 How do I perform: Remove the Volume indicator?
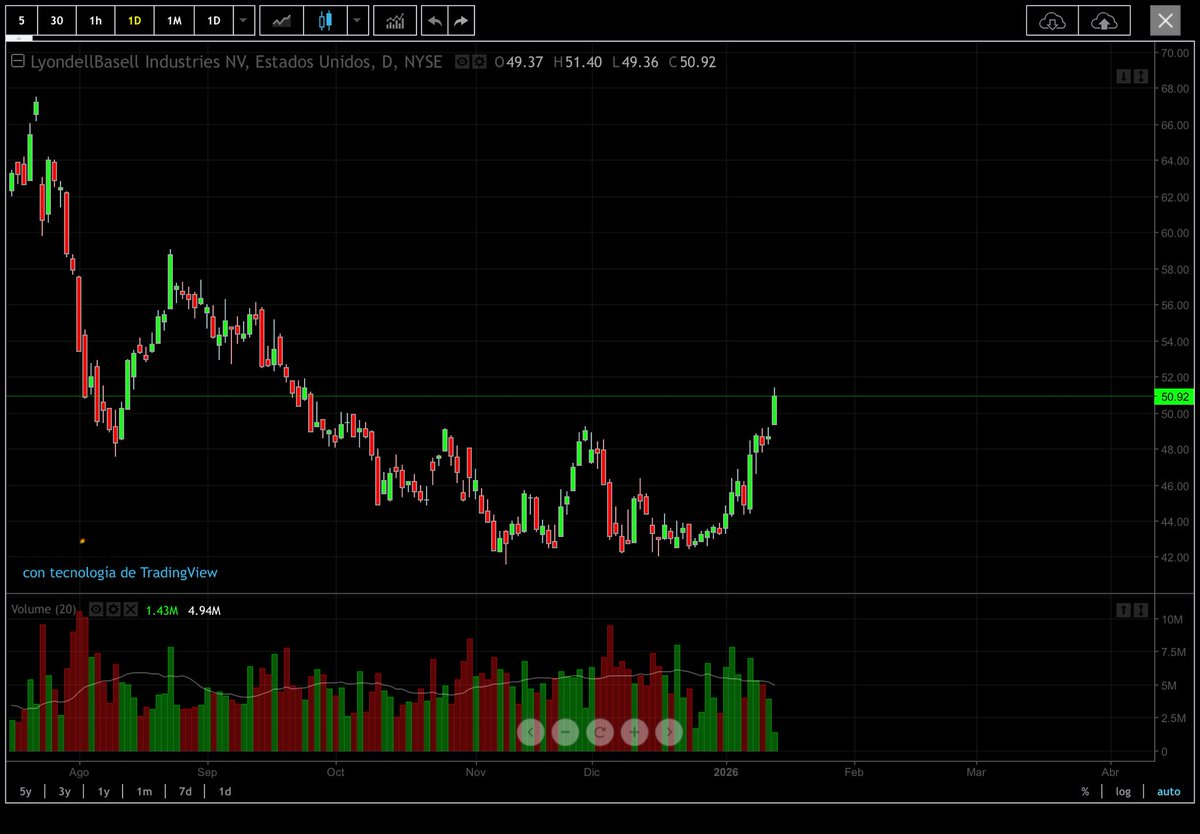pos(130,609)
